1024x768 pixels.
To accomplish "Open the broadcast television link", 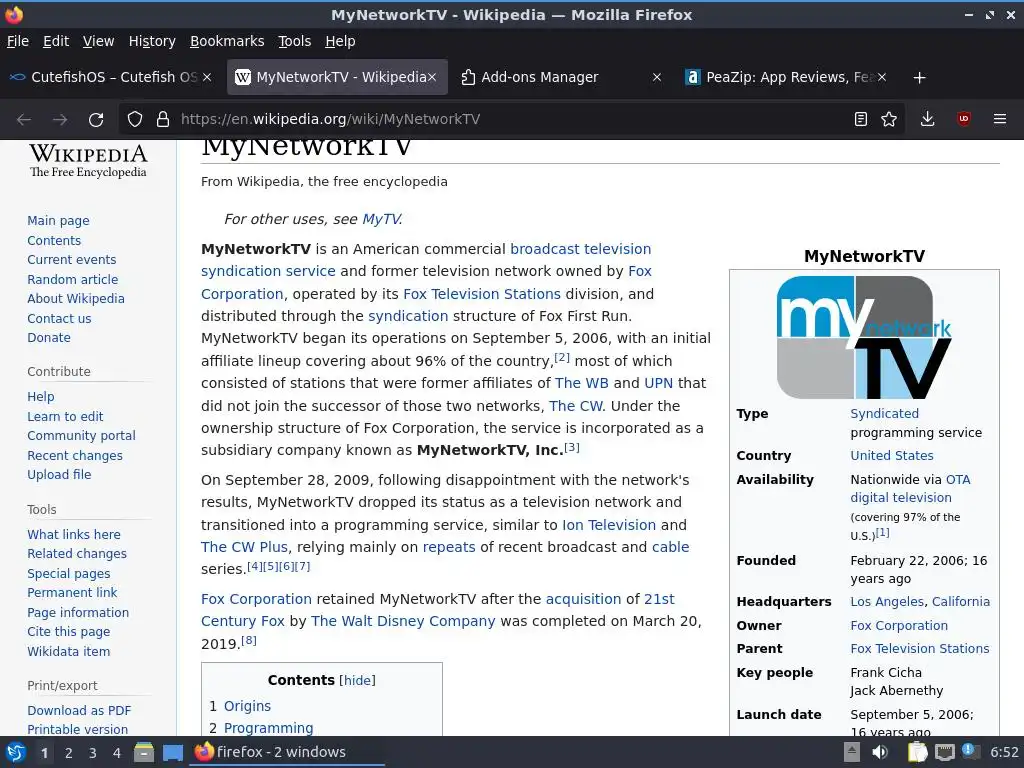I will click(x=581, y=249).
